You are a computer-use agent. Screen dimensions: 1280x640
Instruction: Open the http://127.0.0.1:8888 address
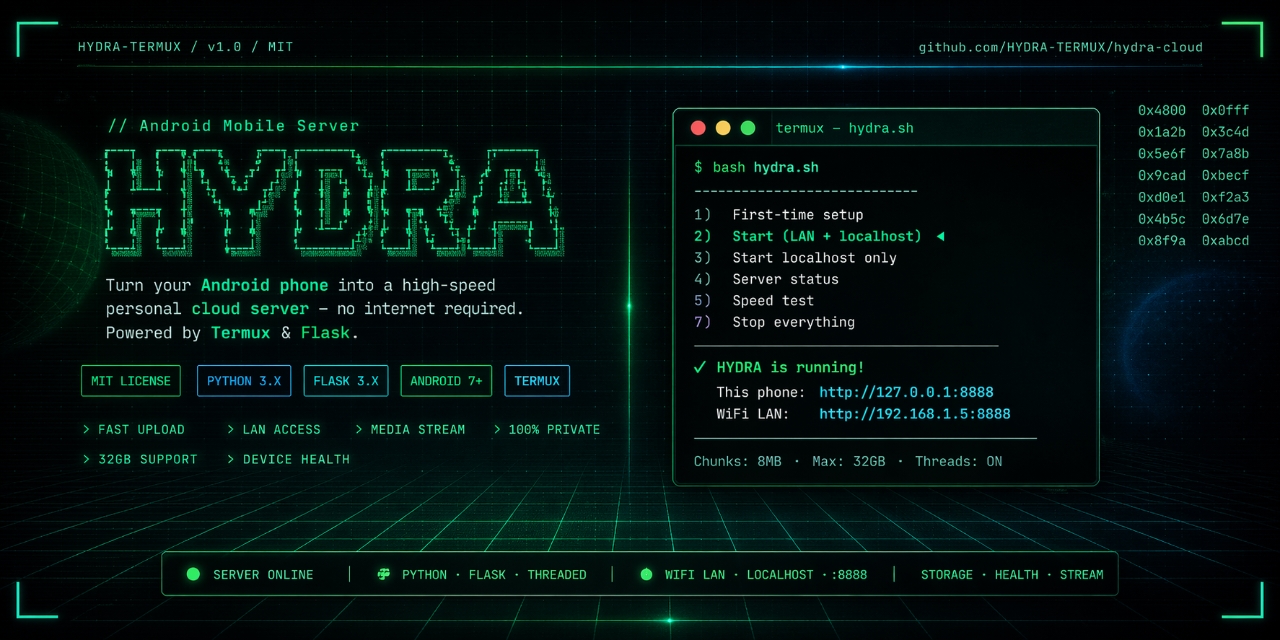coord(906,392)
